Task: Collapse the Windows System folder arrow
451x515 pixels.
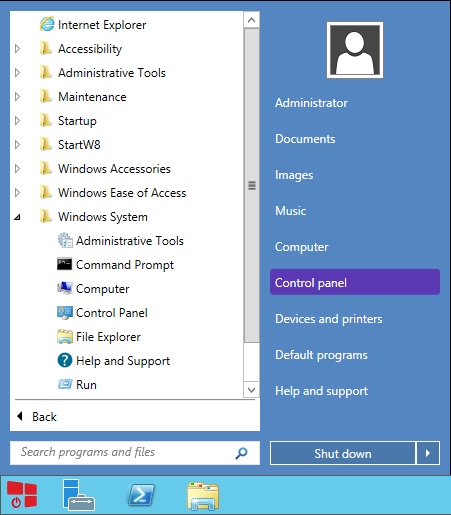Action: (x=17, y=217)
